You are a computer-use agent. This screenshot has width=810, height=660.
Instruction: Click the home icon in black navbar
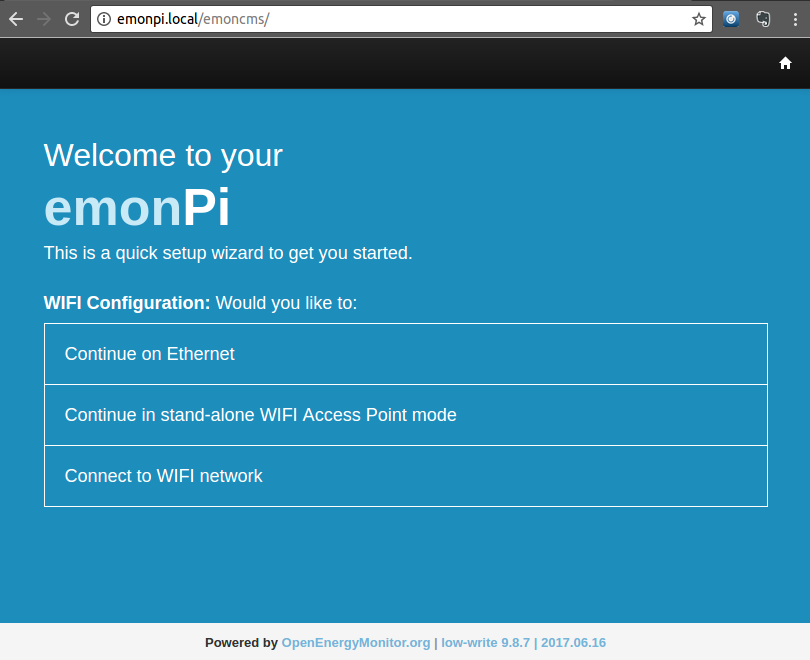785,63
